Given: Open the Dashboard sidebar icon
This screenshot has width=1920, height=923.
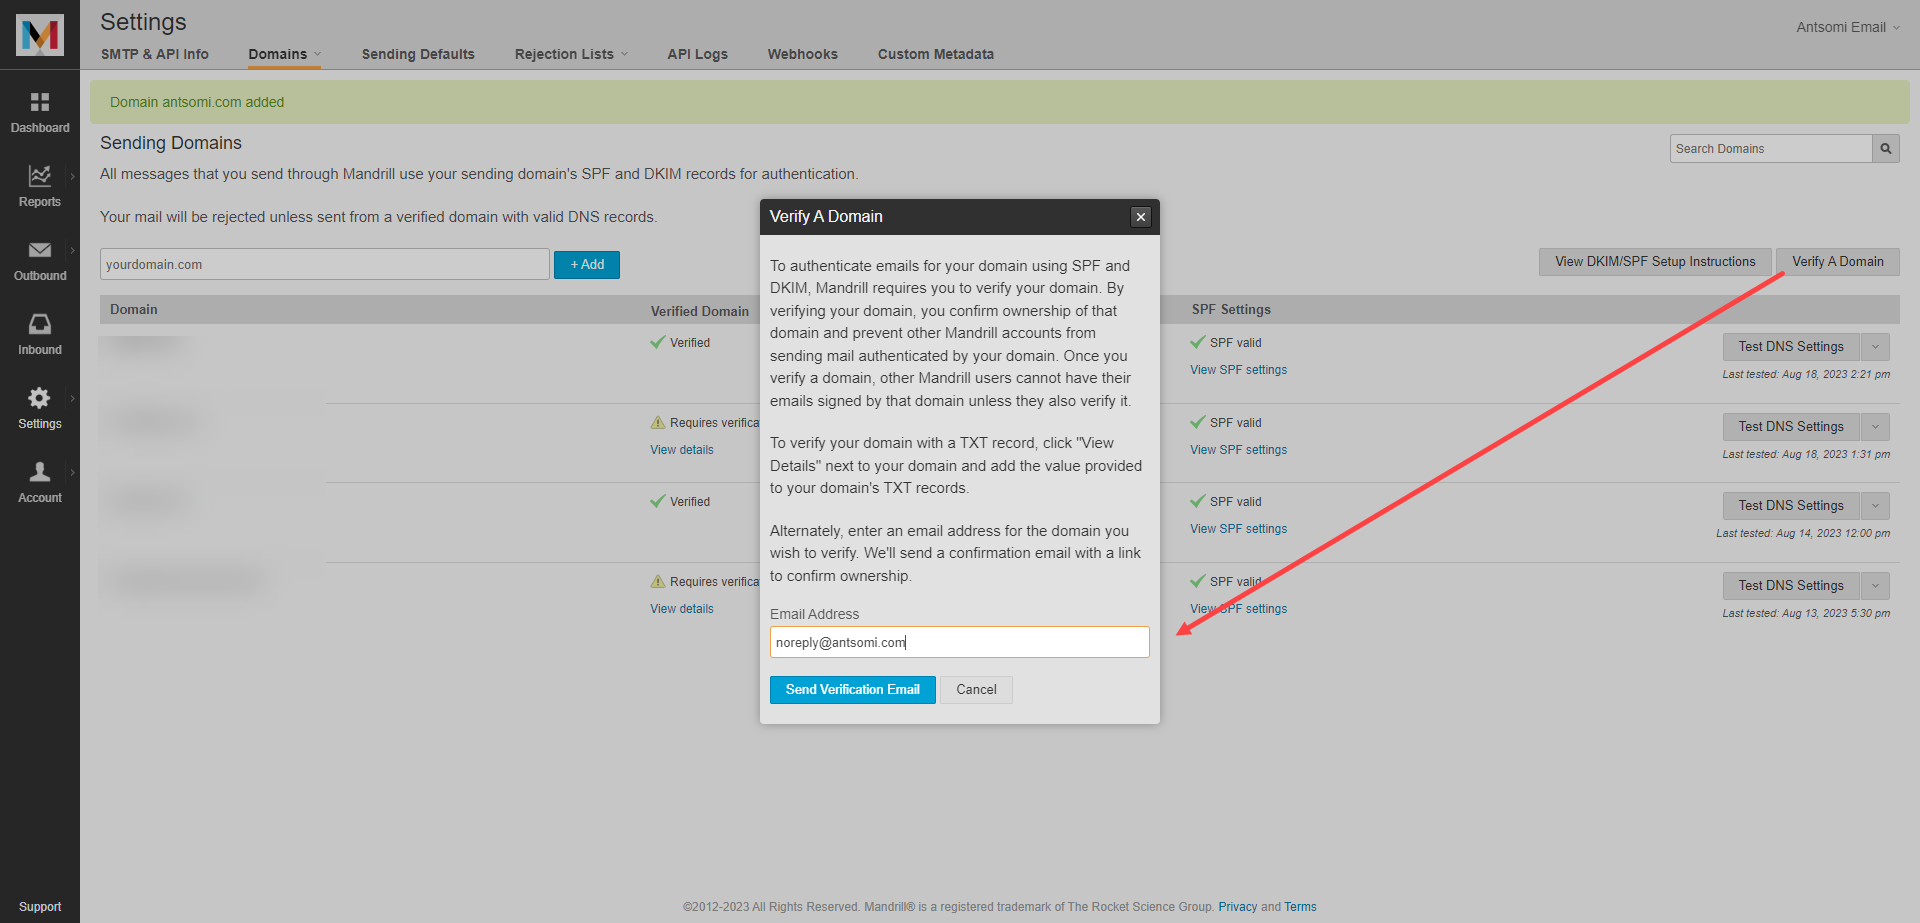Looking at the screenshot, I should point(40,102).
